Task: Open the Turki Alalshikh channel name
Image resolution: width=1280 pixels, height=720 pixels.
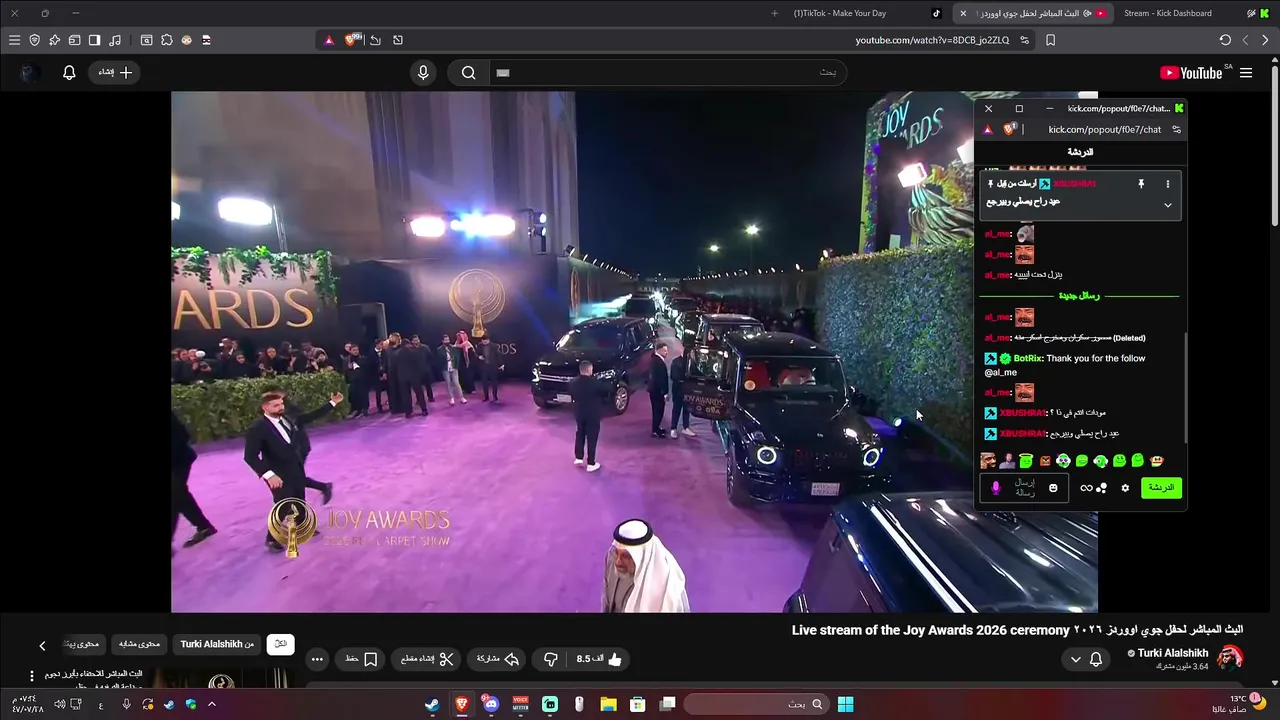Action: [1173, 653]
